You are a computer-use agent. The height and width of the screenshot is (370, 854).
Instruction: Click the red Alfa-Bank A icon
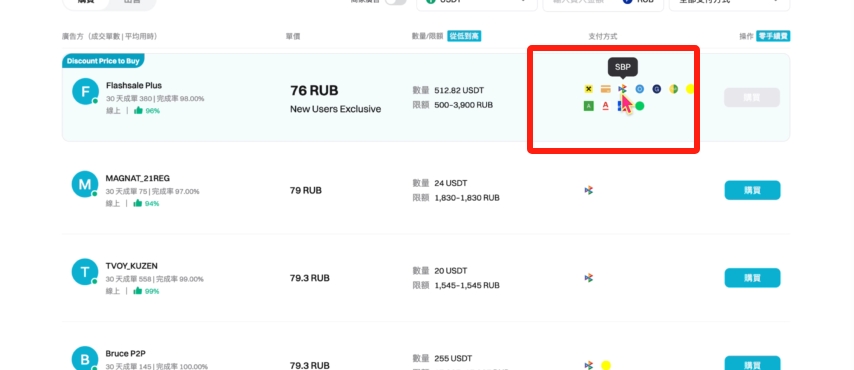tap(605, 106)
